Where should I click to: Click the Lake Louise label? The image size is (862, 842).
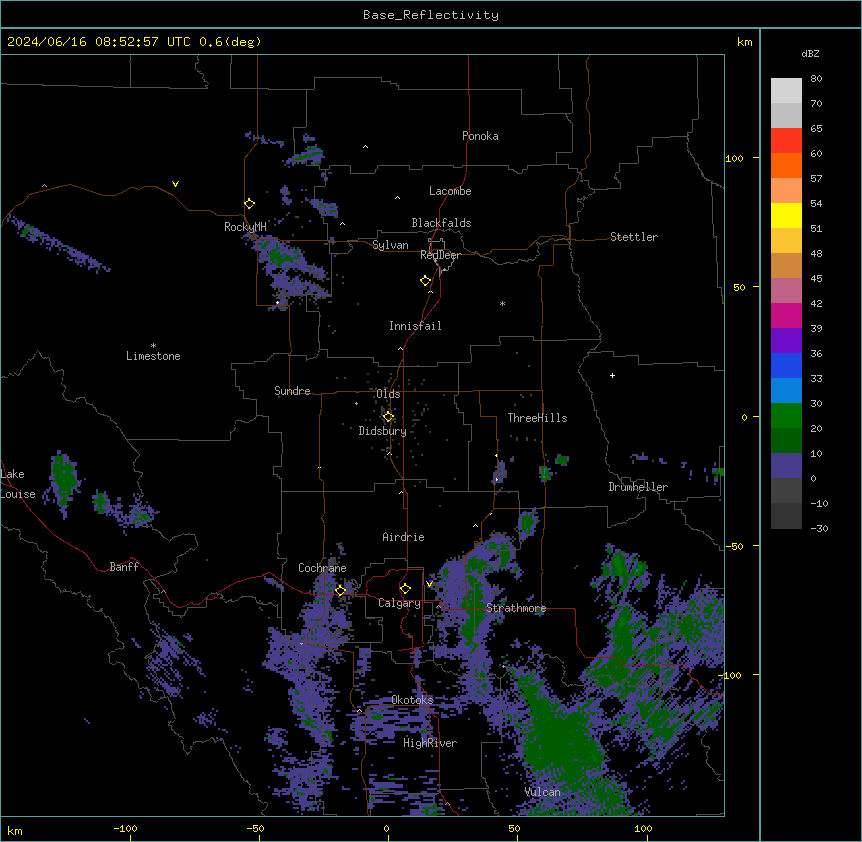(18, 484)
